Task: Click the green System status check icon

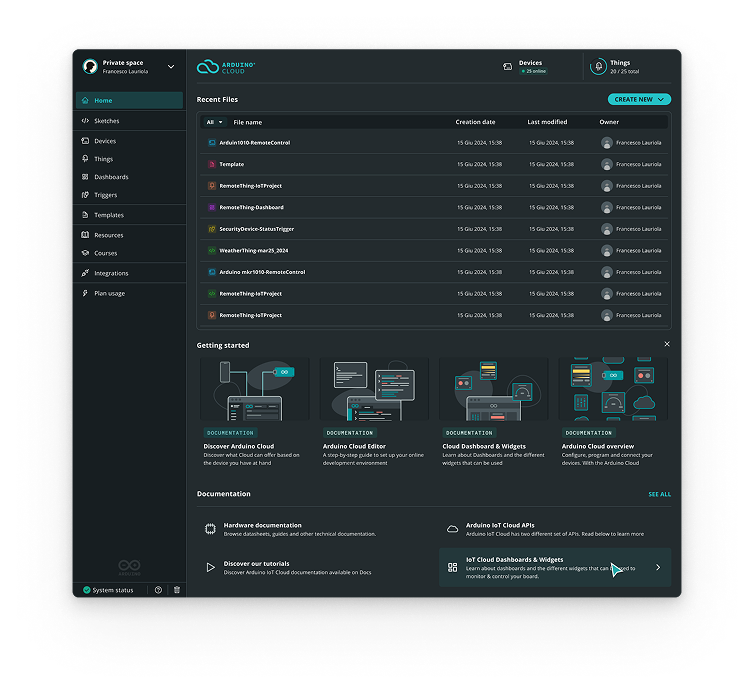Action: click(x=87, y=590)
